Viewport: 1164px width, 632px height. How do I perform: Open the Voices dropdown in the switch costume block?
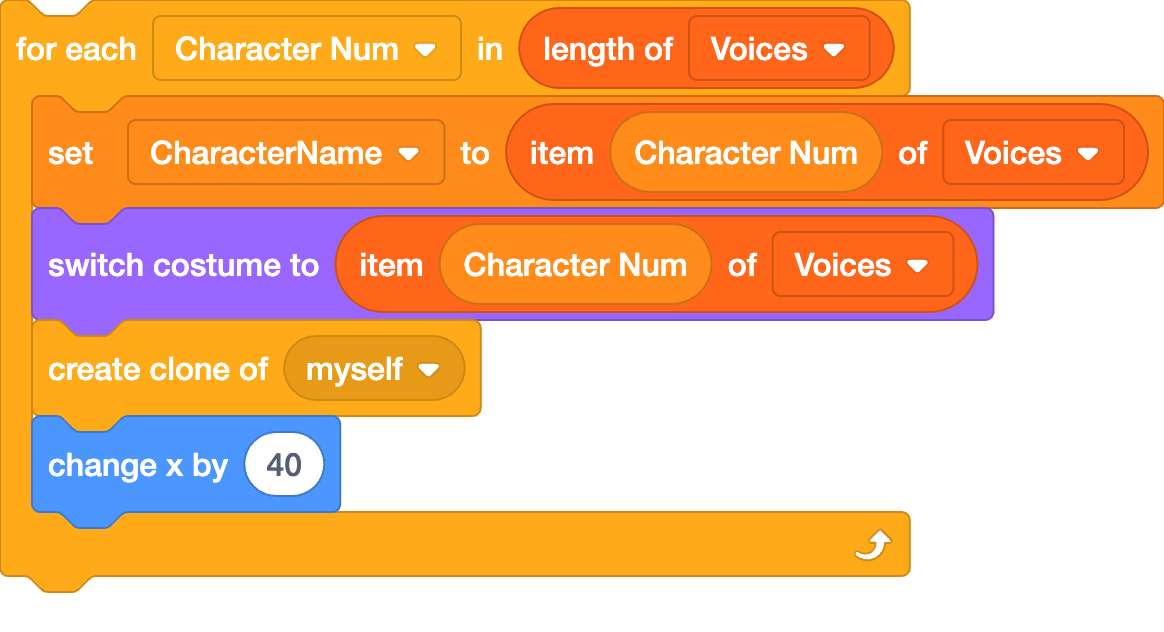862,265
